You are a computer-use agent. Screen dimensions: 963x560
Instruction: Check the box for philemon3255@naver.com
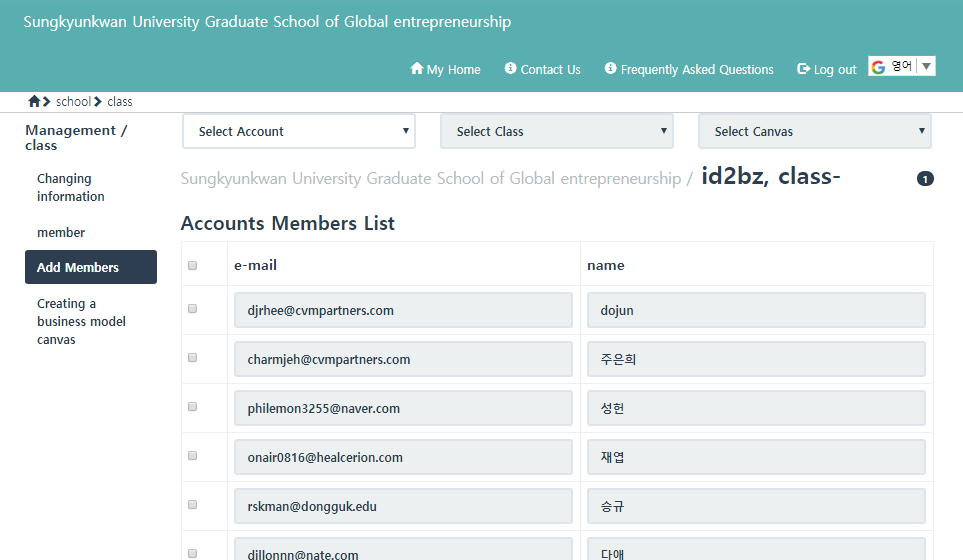click(x=192, y=406)
